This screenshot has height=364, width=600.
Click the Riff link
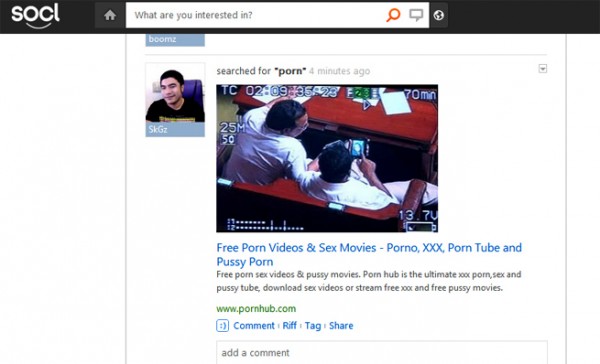tap(290, 326)
